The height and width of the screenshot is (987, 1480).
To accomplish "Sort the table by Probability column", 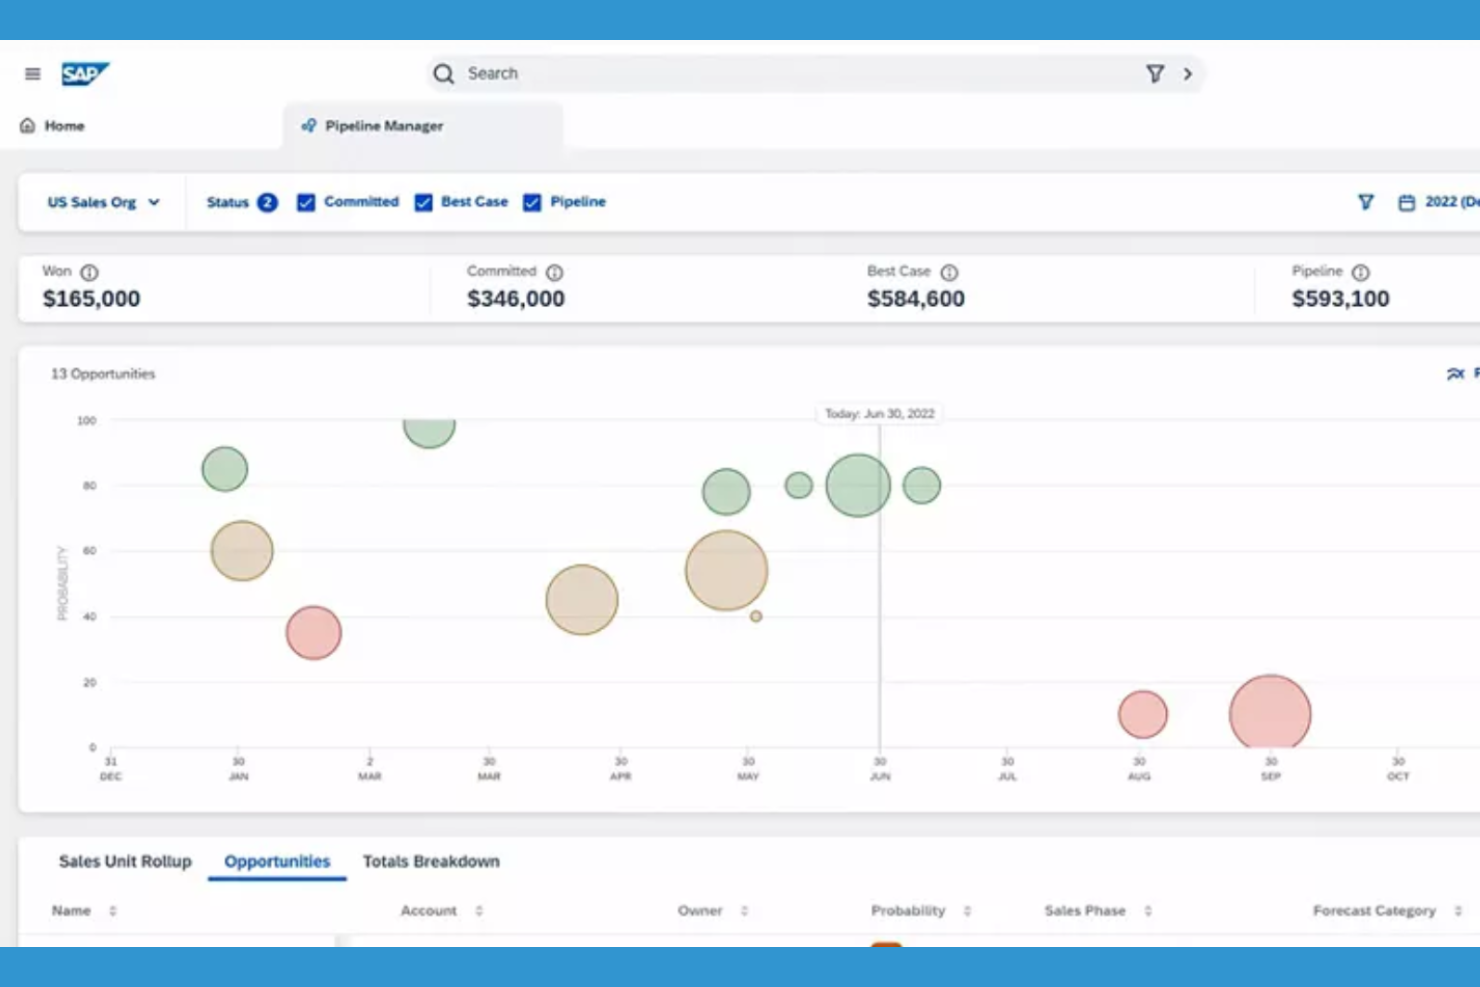I will [966, 910].
